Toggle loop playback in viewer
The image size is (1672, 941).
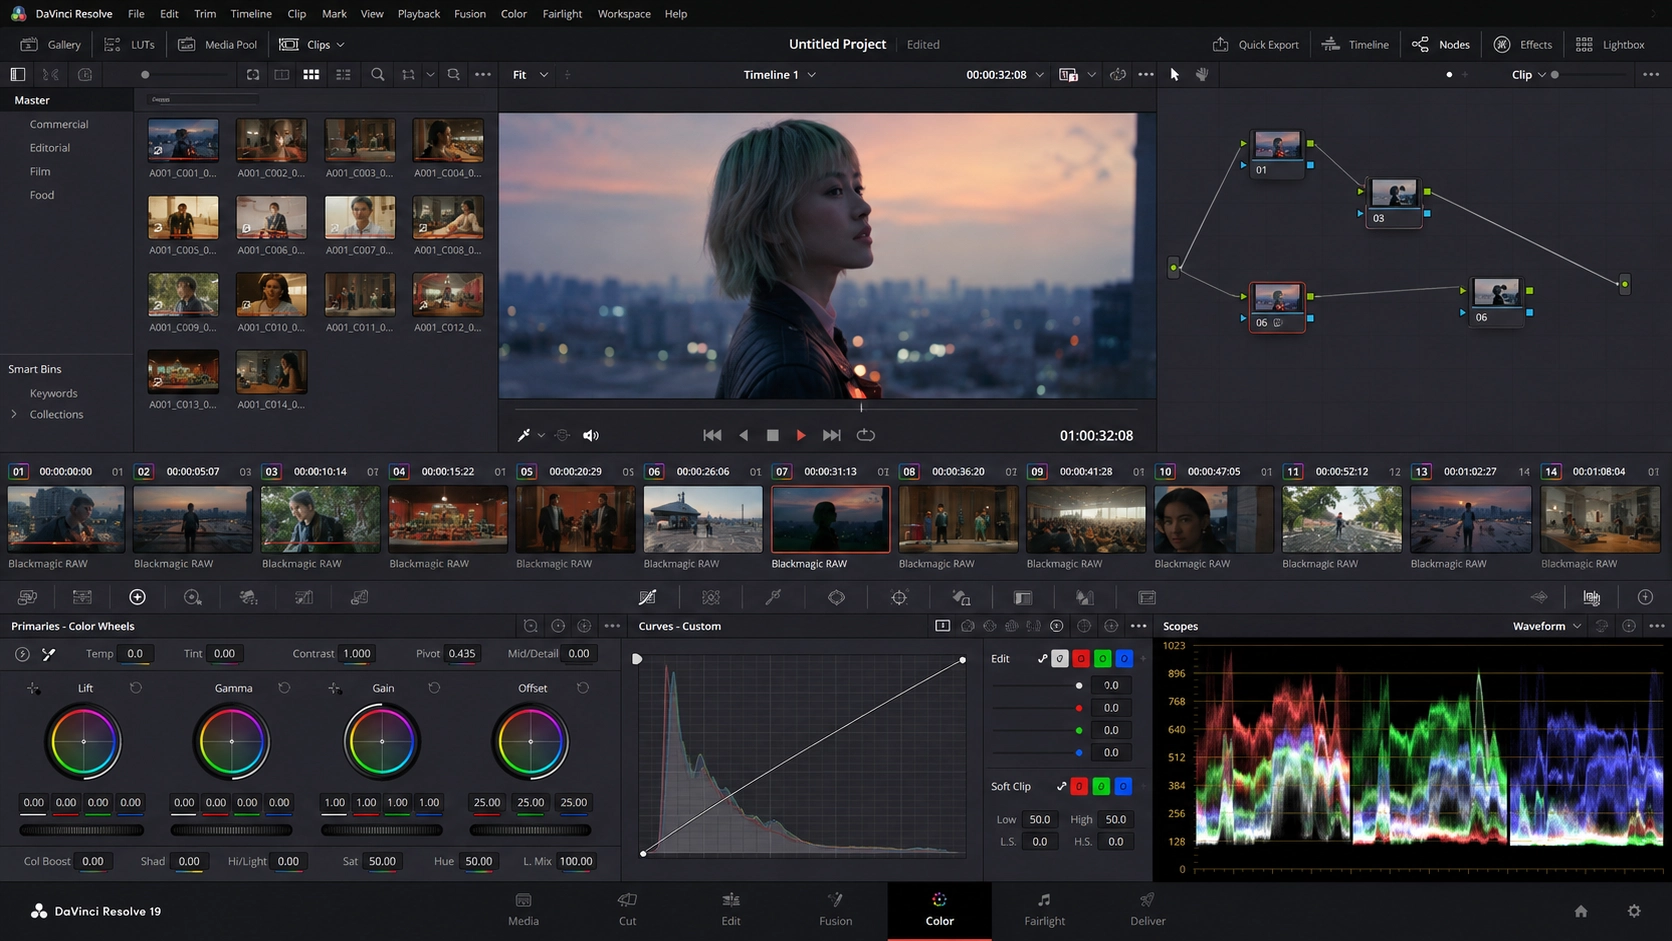866,435
